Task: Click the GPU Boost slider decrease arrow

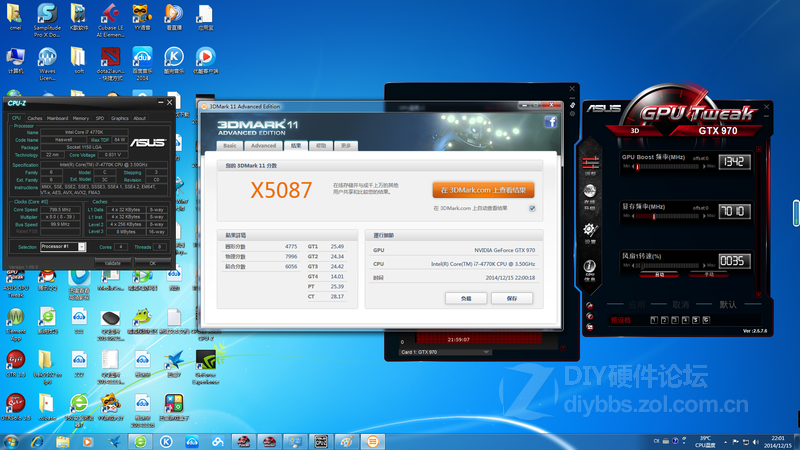Action: pos(633,166)
